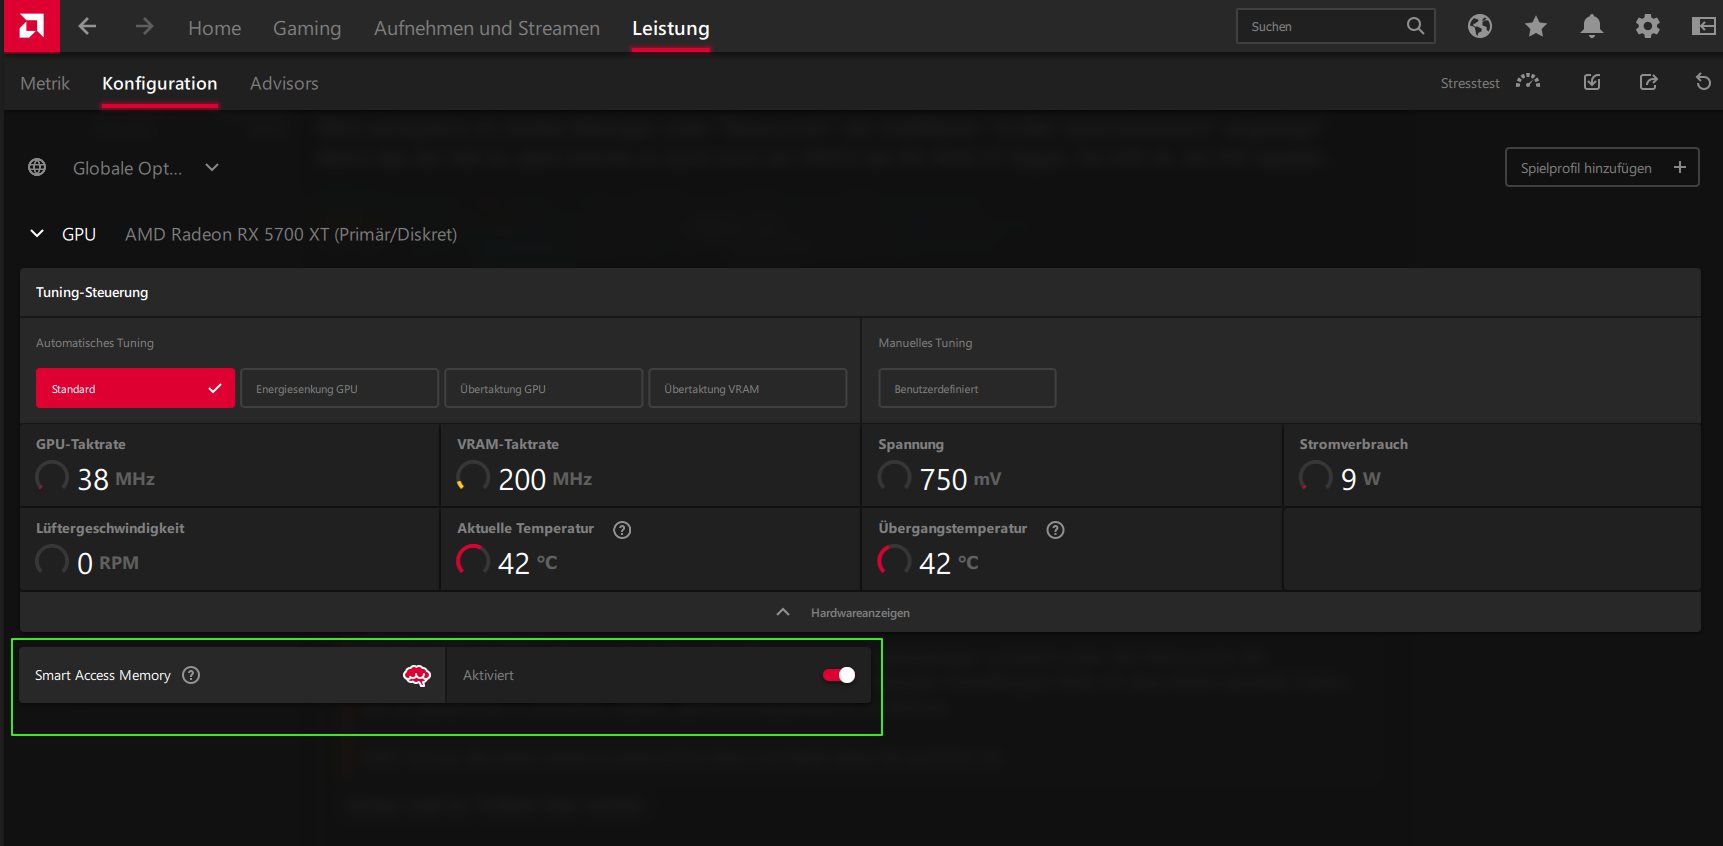Viewport: 1723px width, 846px height.
Task: Click the red brain icon in Smart Access Memory row
Action: (416, 676)
